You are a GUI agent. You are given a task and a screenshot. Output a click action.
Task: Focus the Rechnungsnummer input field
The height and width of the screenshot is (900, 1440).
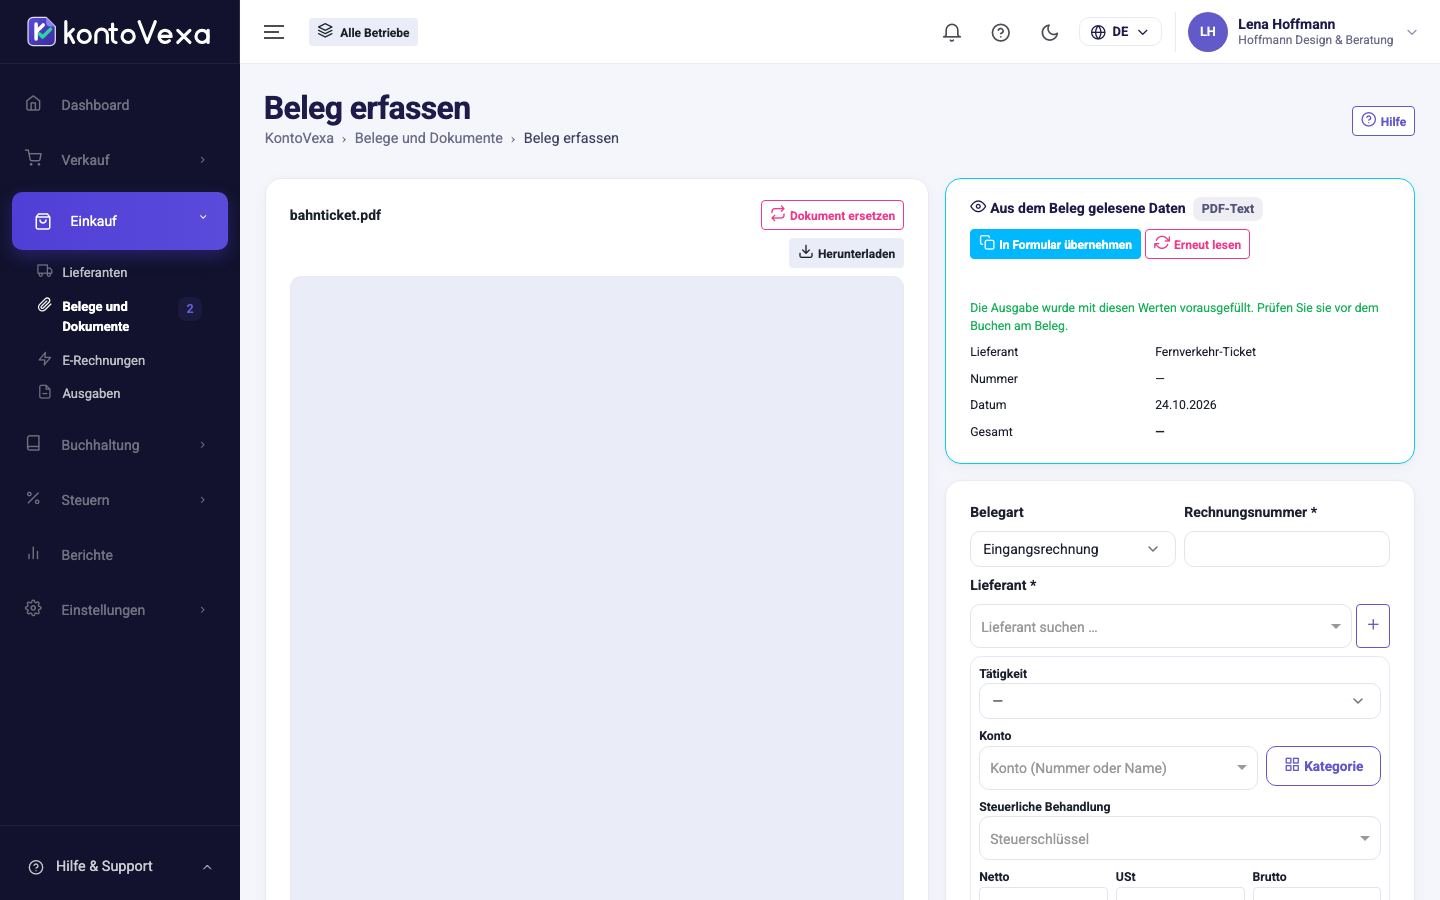pos(1287,549)
